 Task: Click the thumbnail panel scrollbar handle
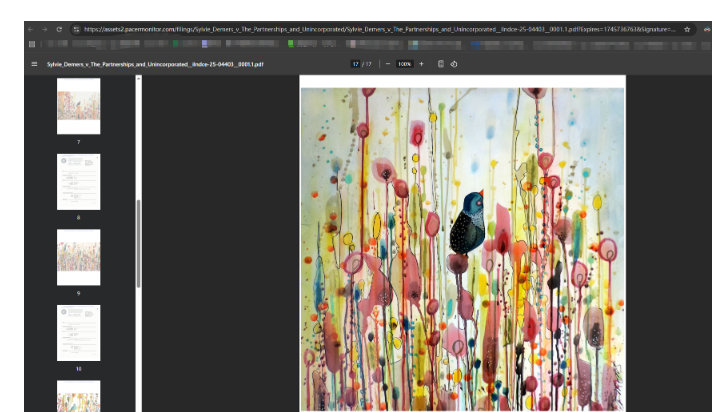click(x=138, y=243)
